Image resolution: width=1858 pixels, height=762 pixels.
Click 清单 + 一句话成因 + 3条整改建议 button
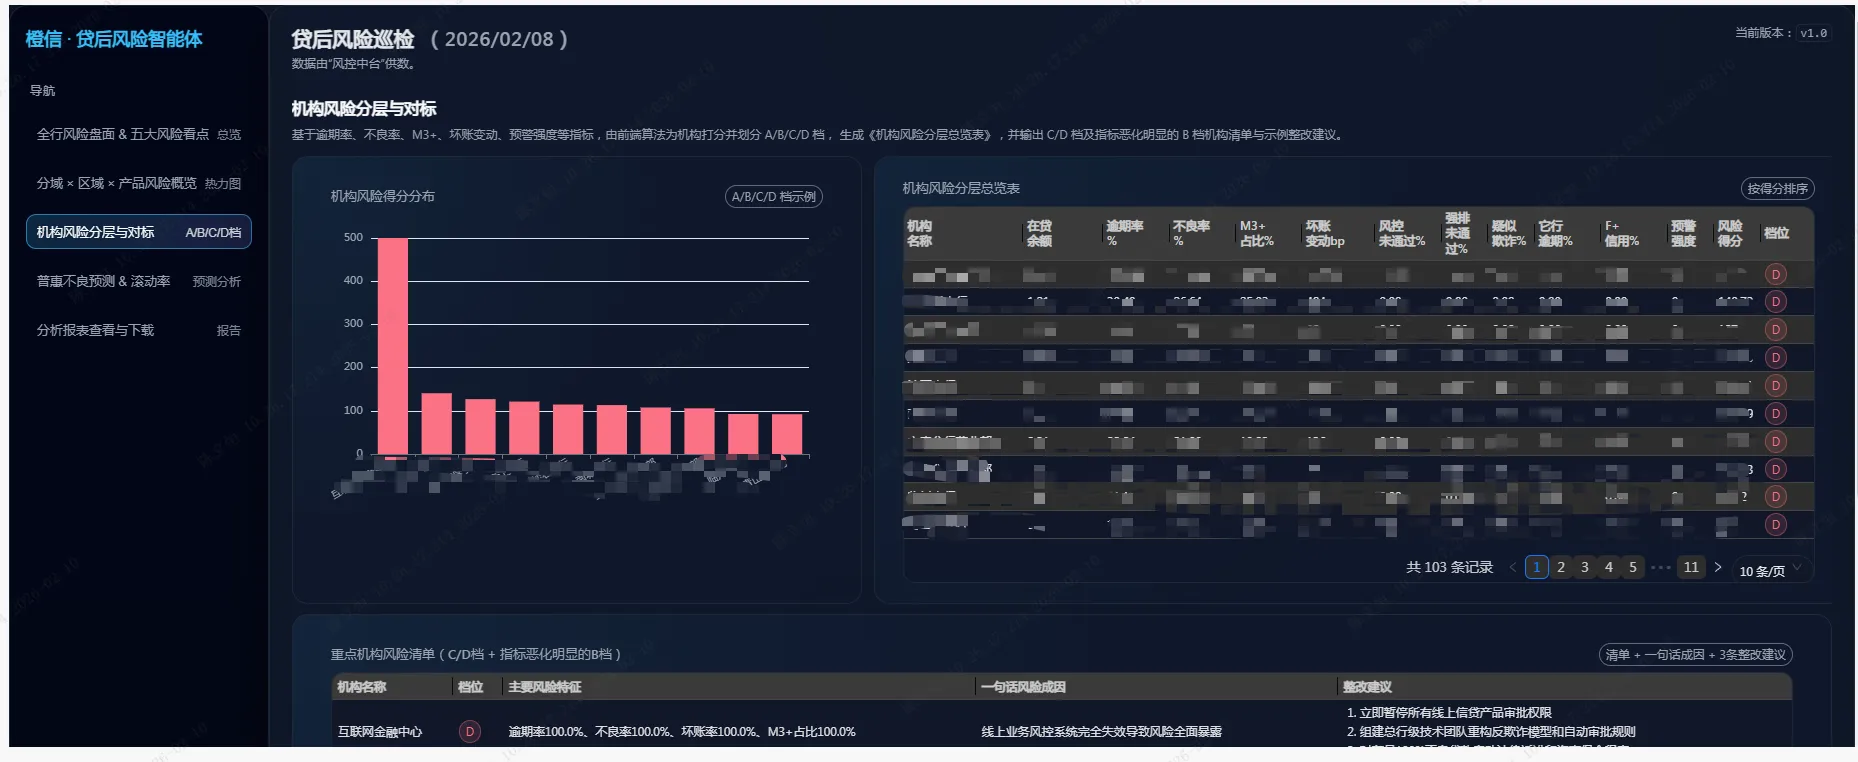[1694, 655]
